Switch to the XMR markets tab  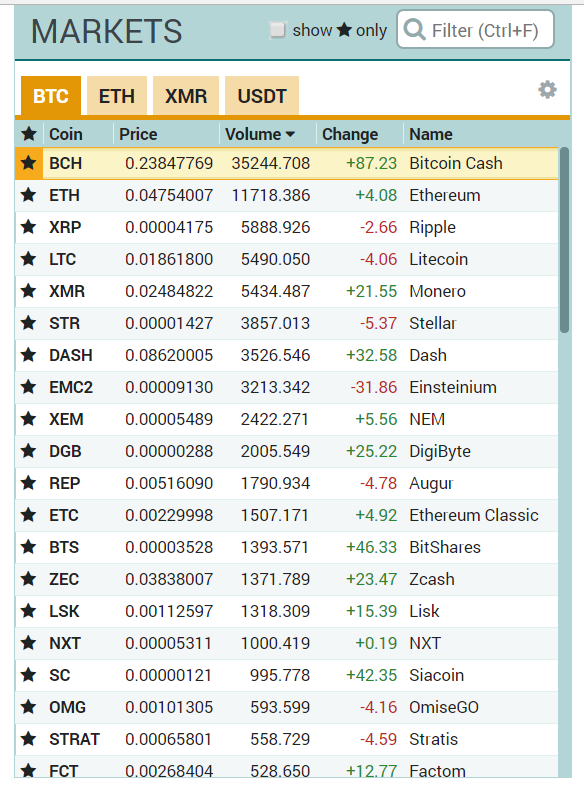click(x=186, y=96)
